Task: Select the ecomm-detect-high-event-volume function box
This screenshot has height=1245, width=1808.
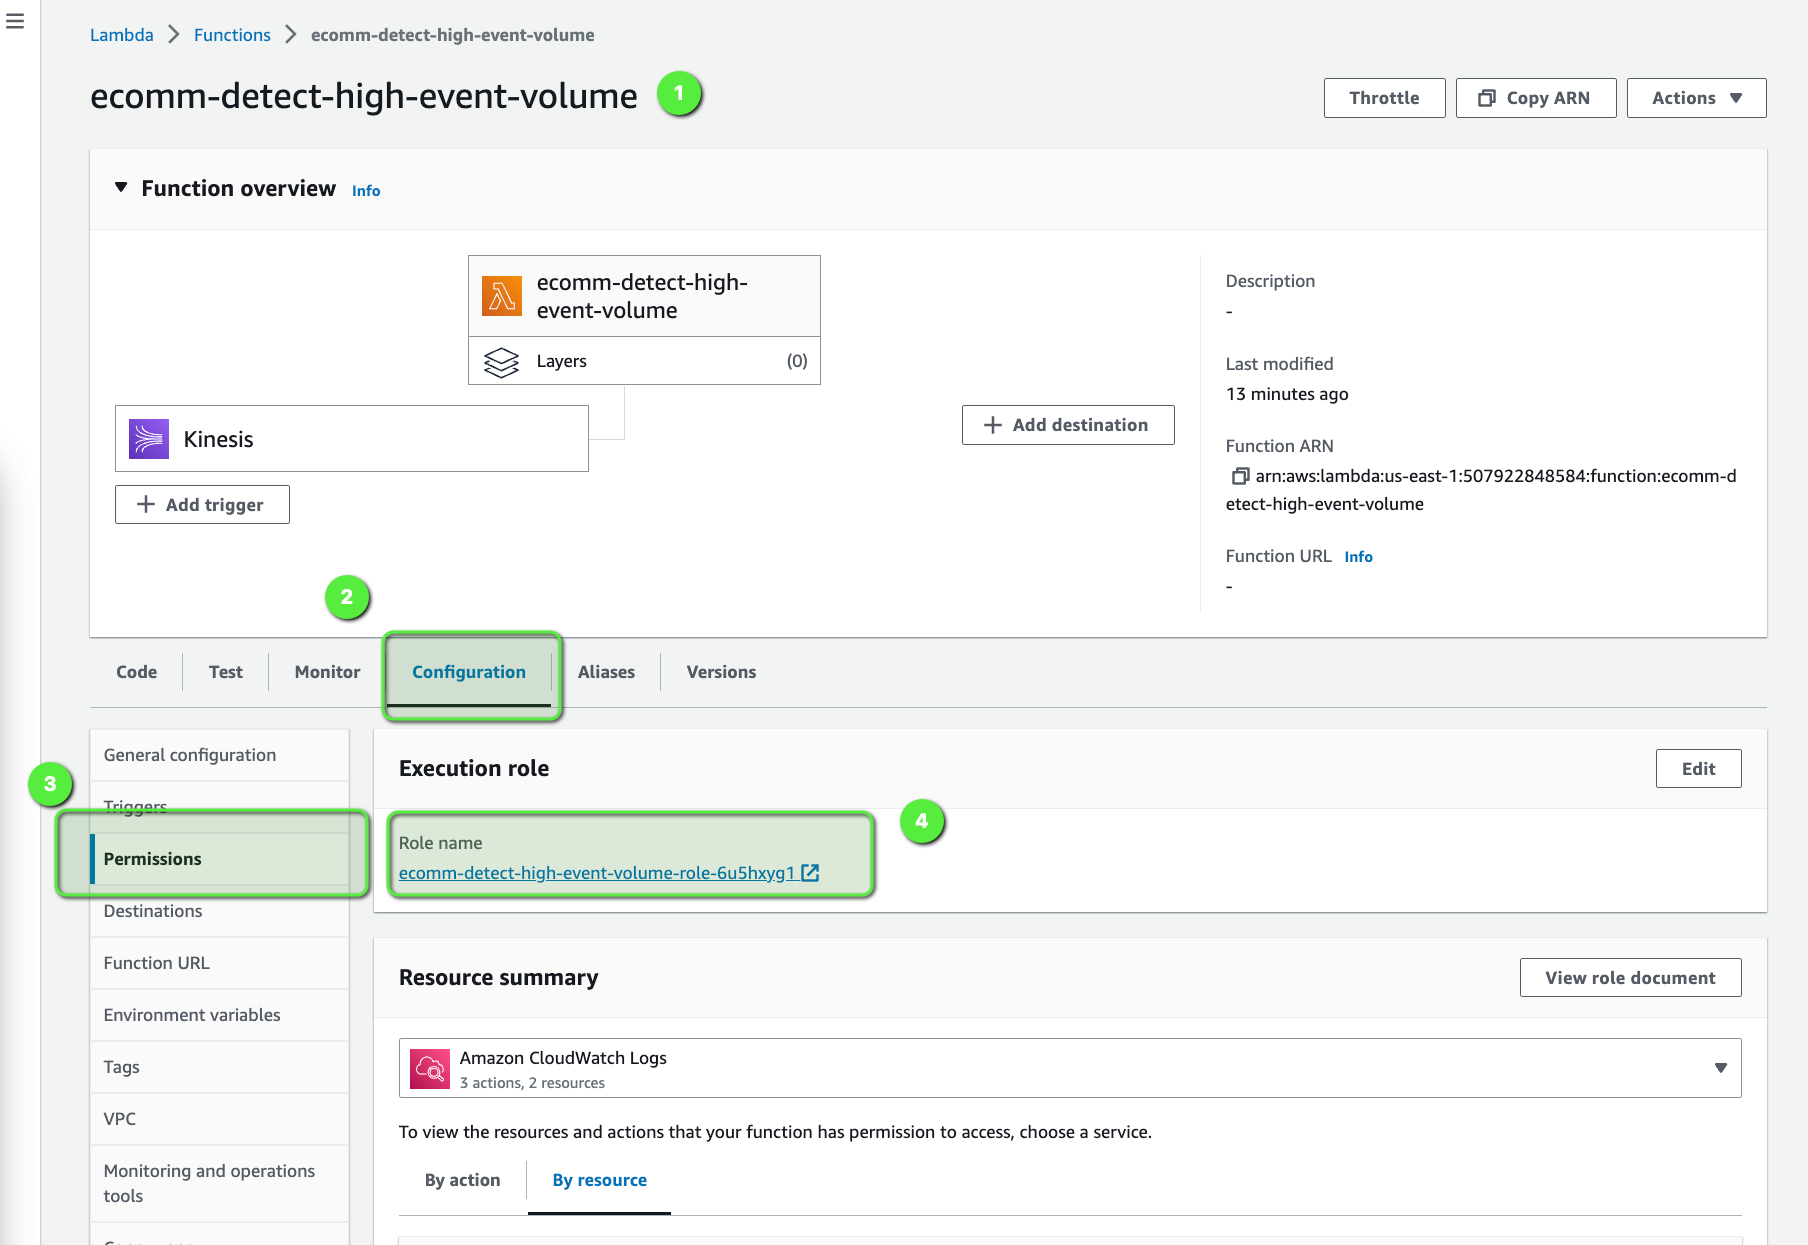Action: [x=644, y=296]
